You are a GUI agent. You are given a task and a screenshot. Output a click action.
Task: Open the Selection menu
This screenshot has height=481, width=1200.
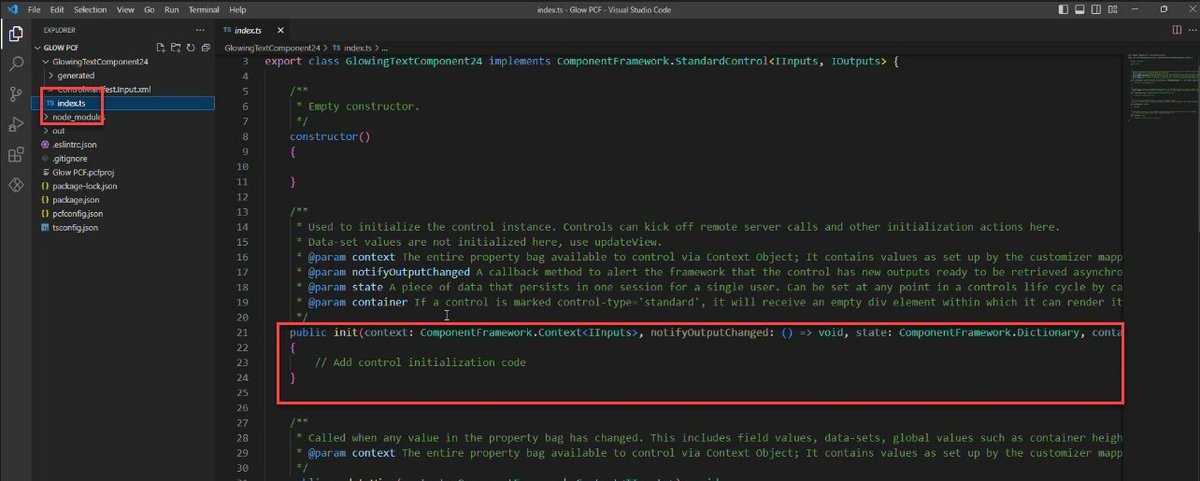(x=89, y=9)
